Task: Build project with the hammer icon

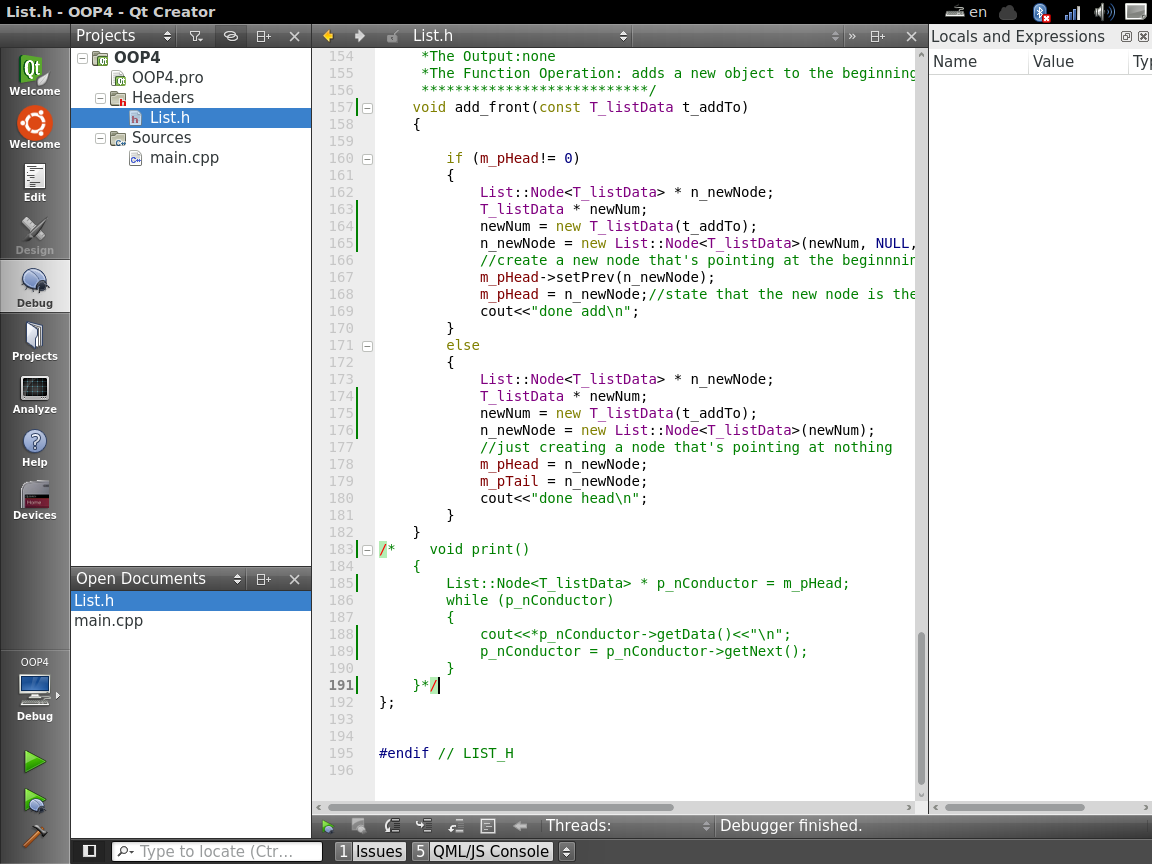Action: click(x=35, y=836)
